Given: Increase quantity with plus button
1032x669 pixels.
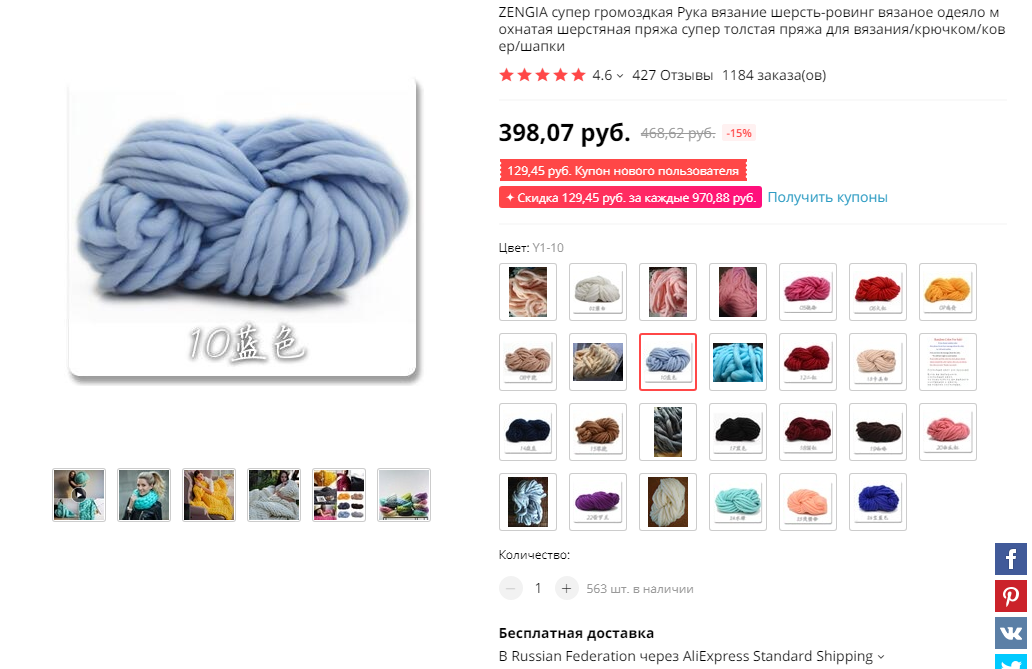Looking at the screenshot, I should pos(566,588).
